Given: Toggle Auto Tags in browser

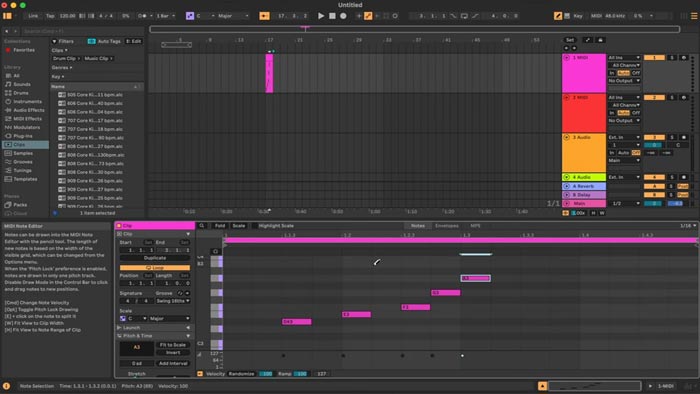Looking at the screenshot, I should pyautogui.click(x=104, y=41).
